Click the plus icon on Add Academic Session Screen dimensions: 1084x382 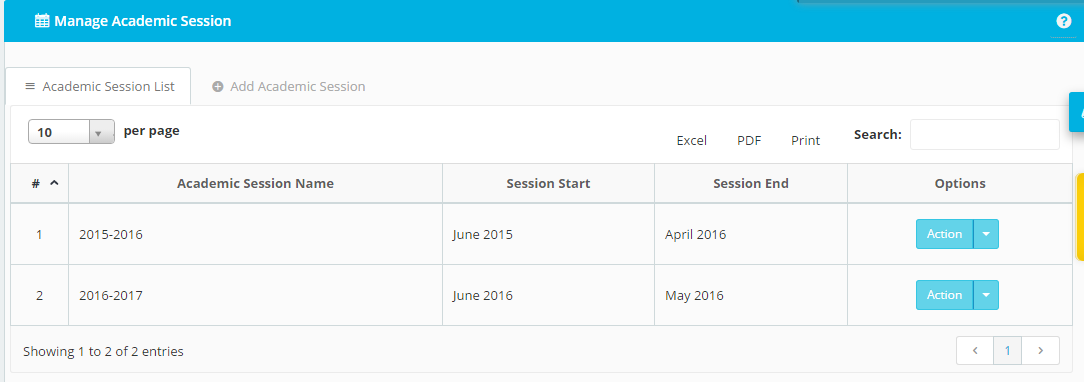point(218,87)
